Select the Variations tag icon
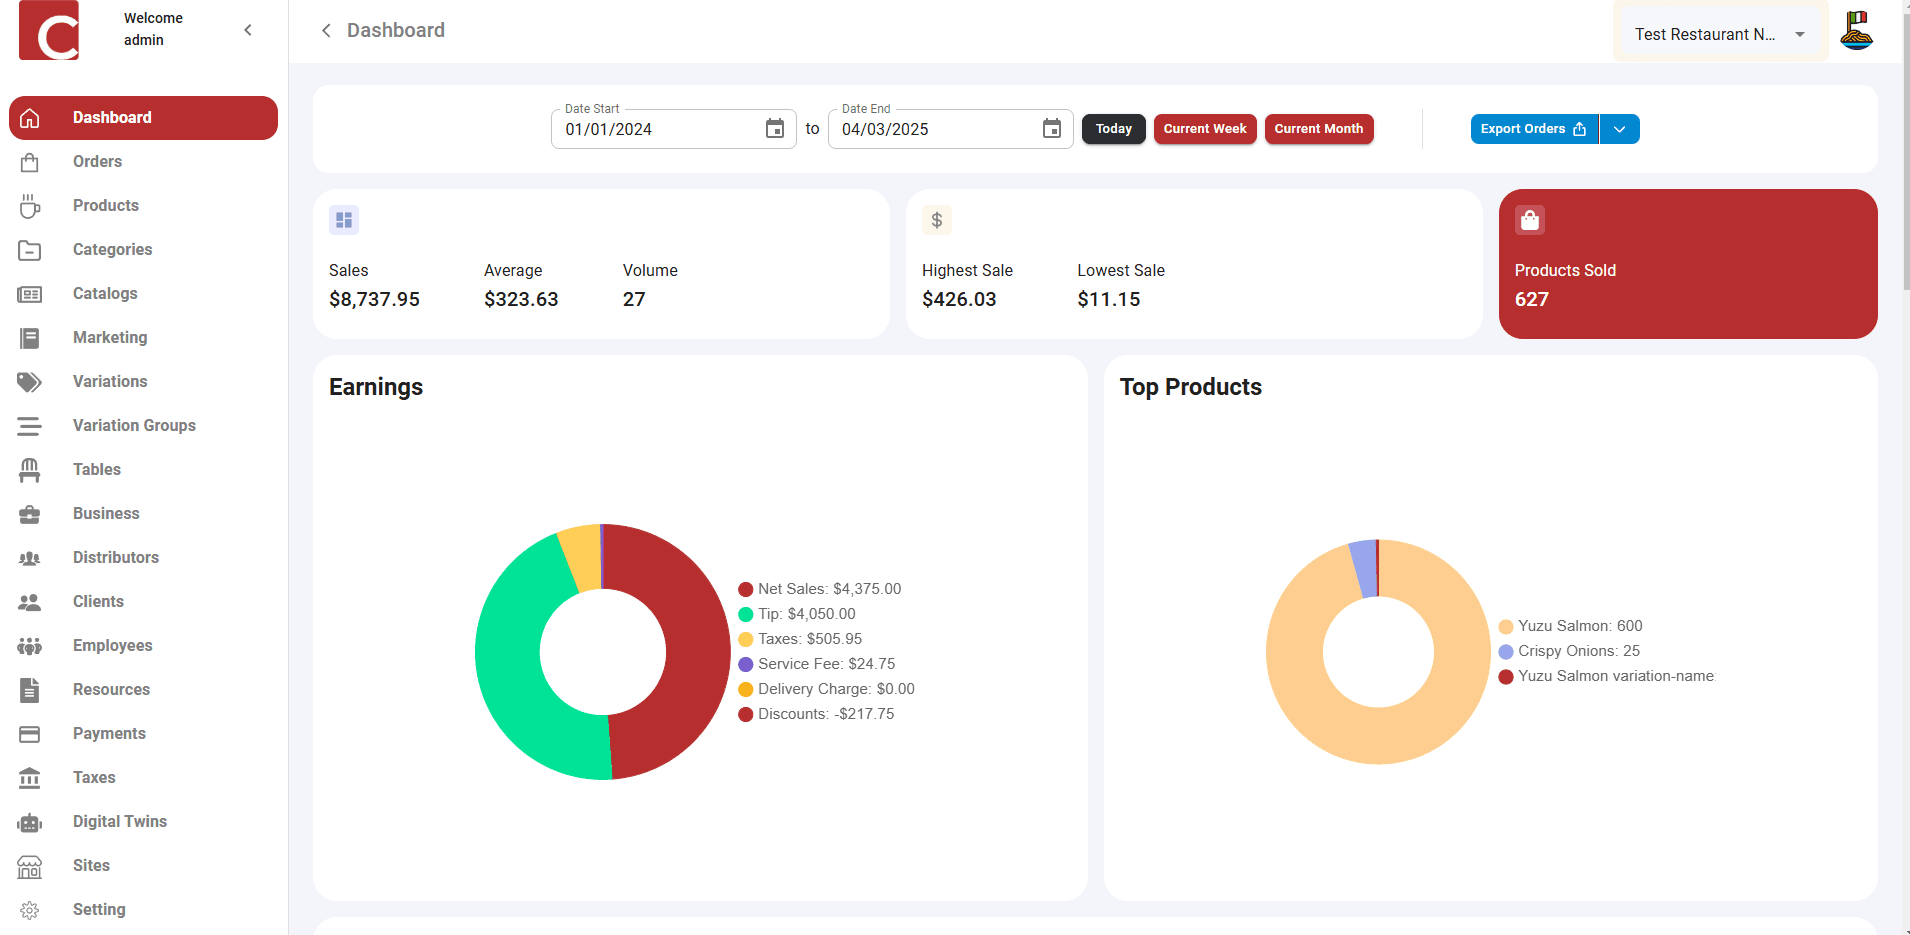The image size is (1910, 935). click(30, 381)
